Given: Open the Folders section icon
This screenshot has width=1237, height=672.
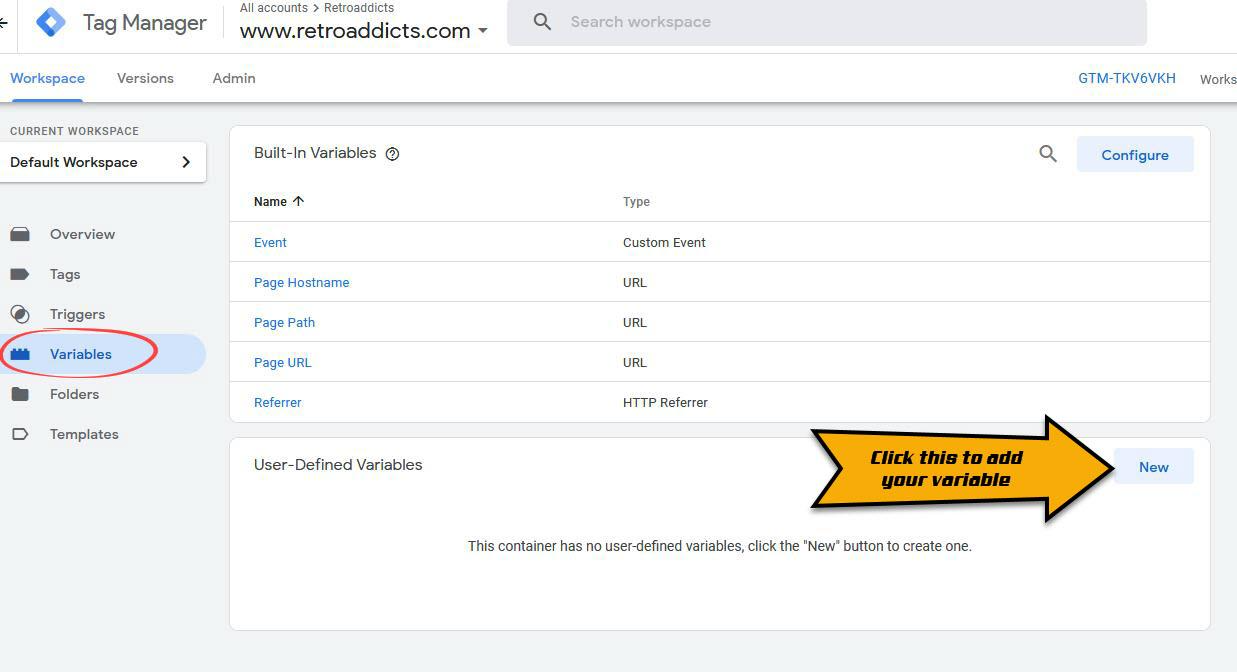Looking at the screenshot, I should point(22,394).
